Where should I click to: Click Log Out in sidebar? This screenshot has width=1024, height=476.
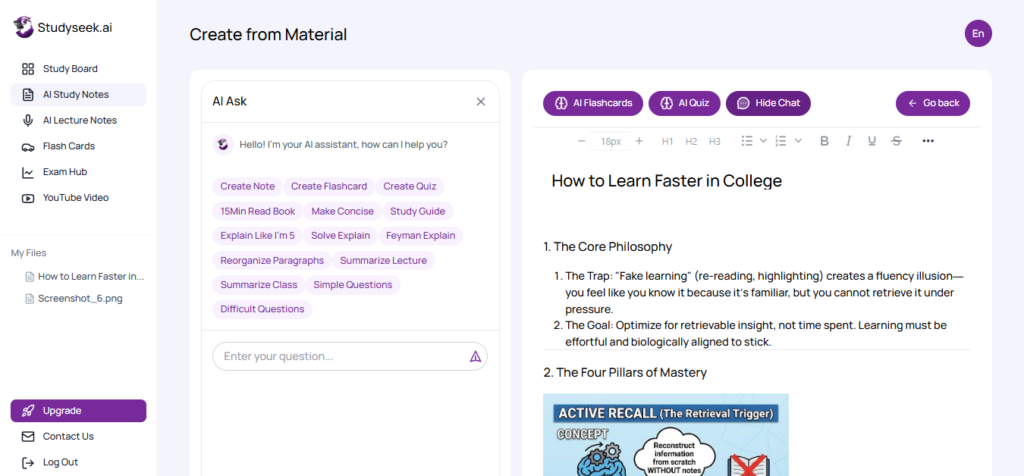[78, 462]
